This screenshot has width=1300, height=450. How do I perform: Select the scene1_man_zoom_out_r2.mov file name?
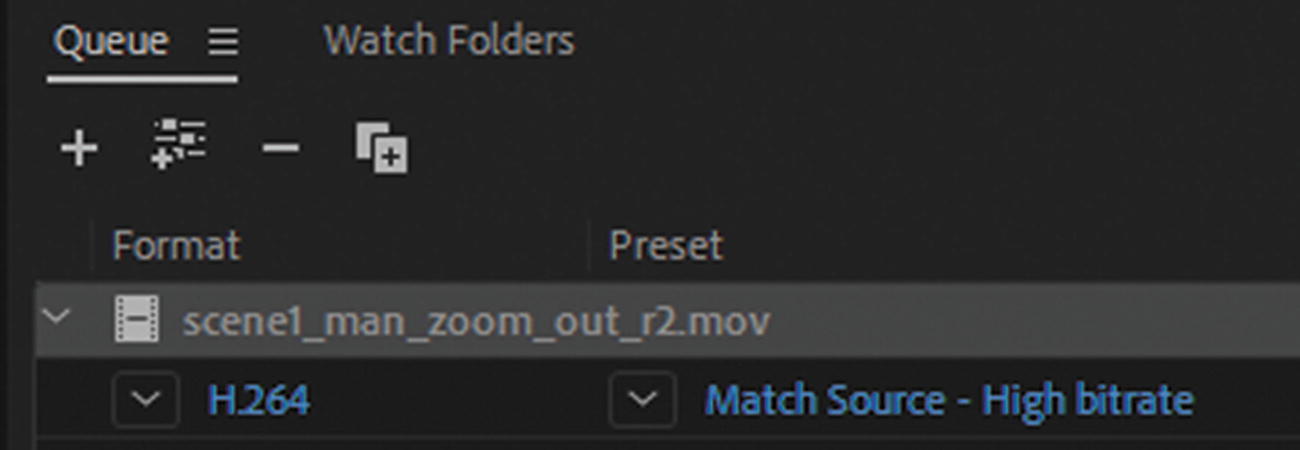477,321
